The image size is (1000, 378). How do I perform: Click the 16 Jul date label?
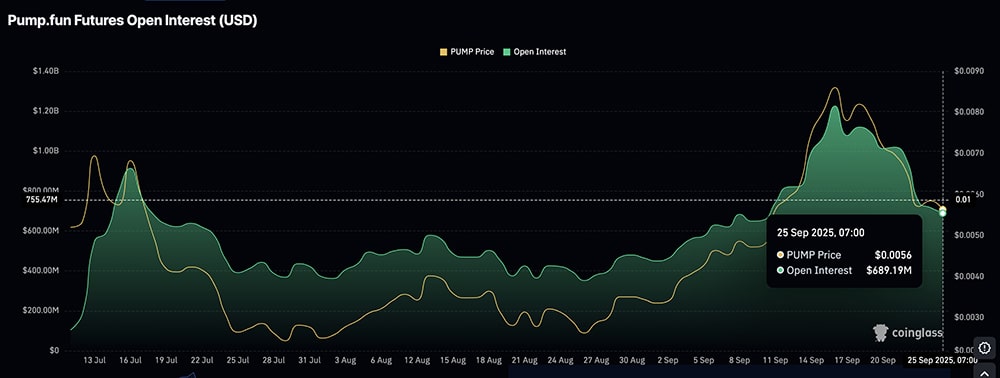point(130,361)
